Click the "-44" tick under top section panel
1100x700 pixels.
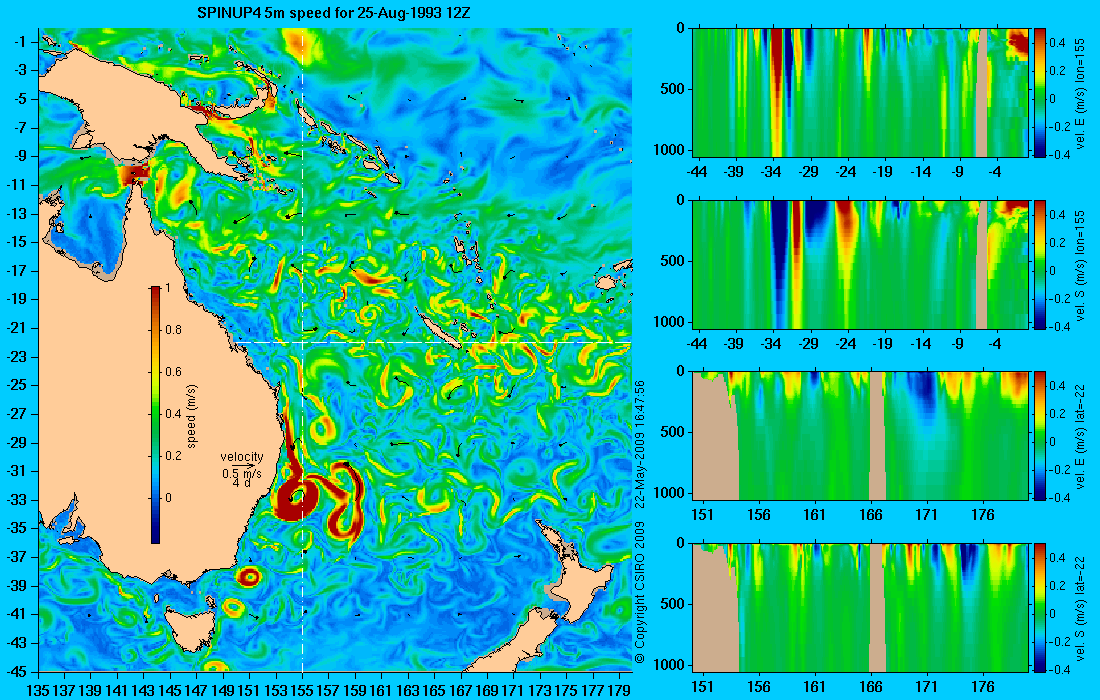(697, 172)
